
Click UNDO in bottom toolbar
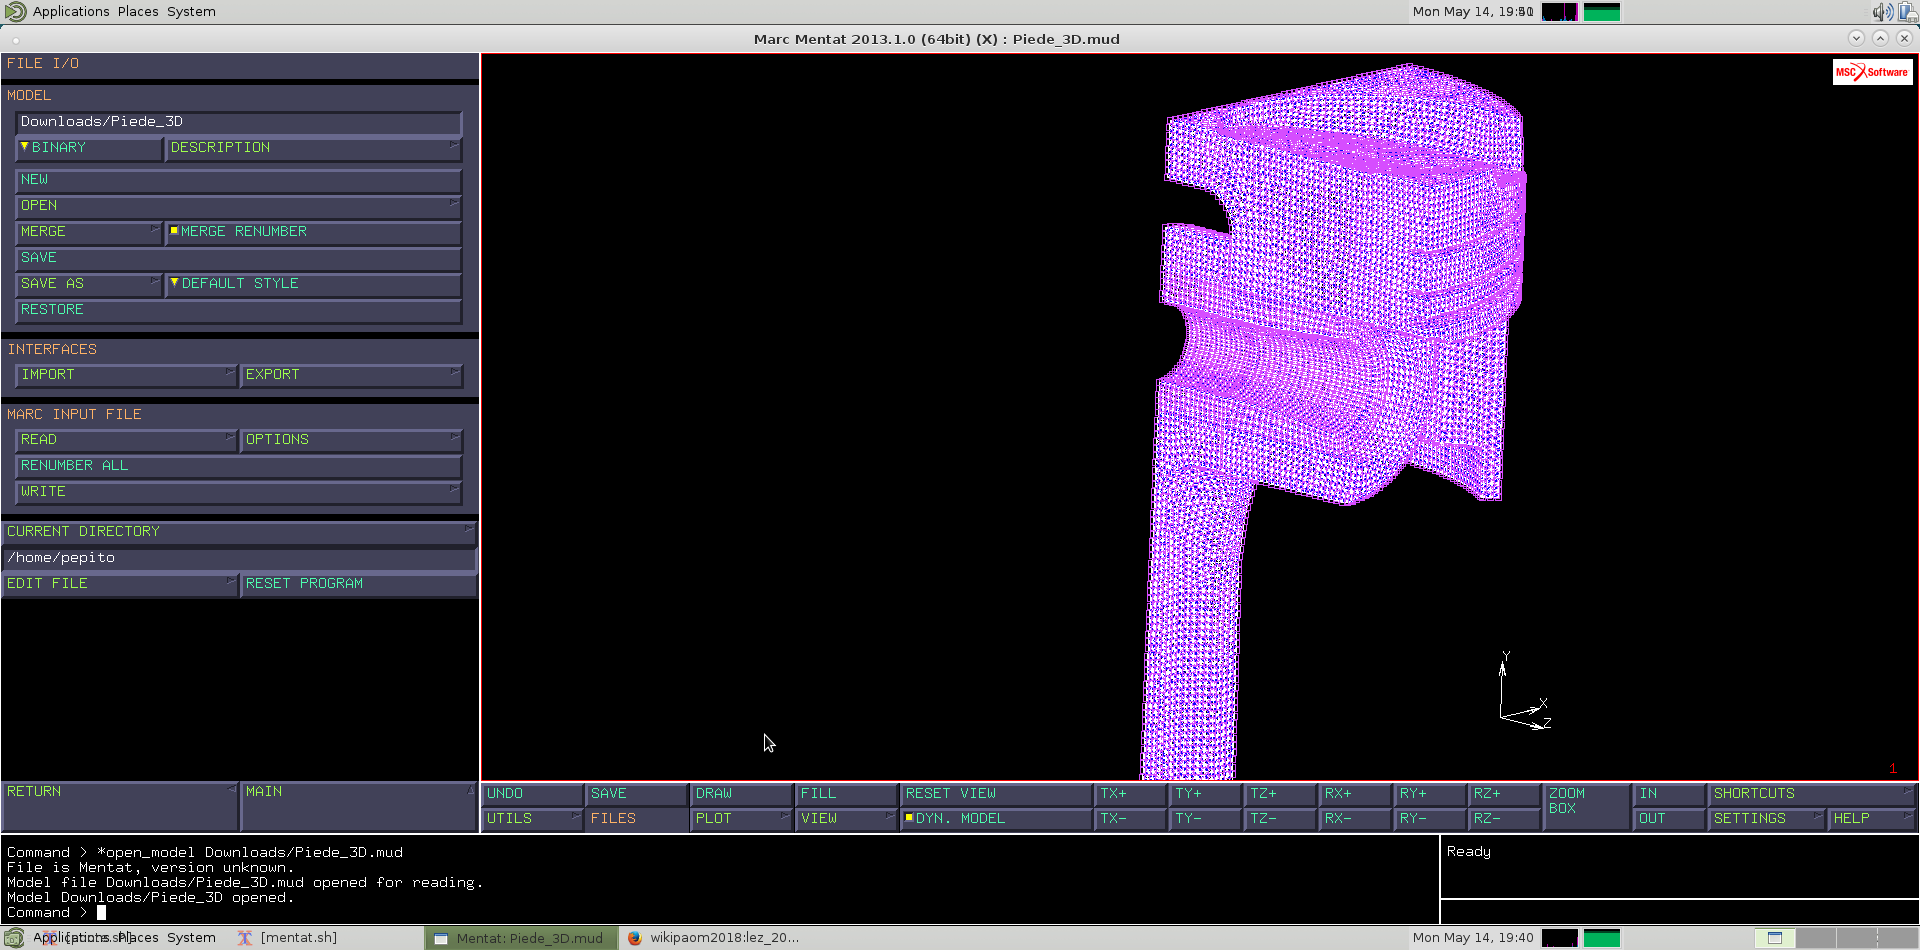point(533,794)
